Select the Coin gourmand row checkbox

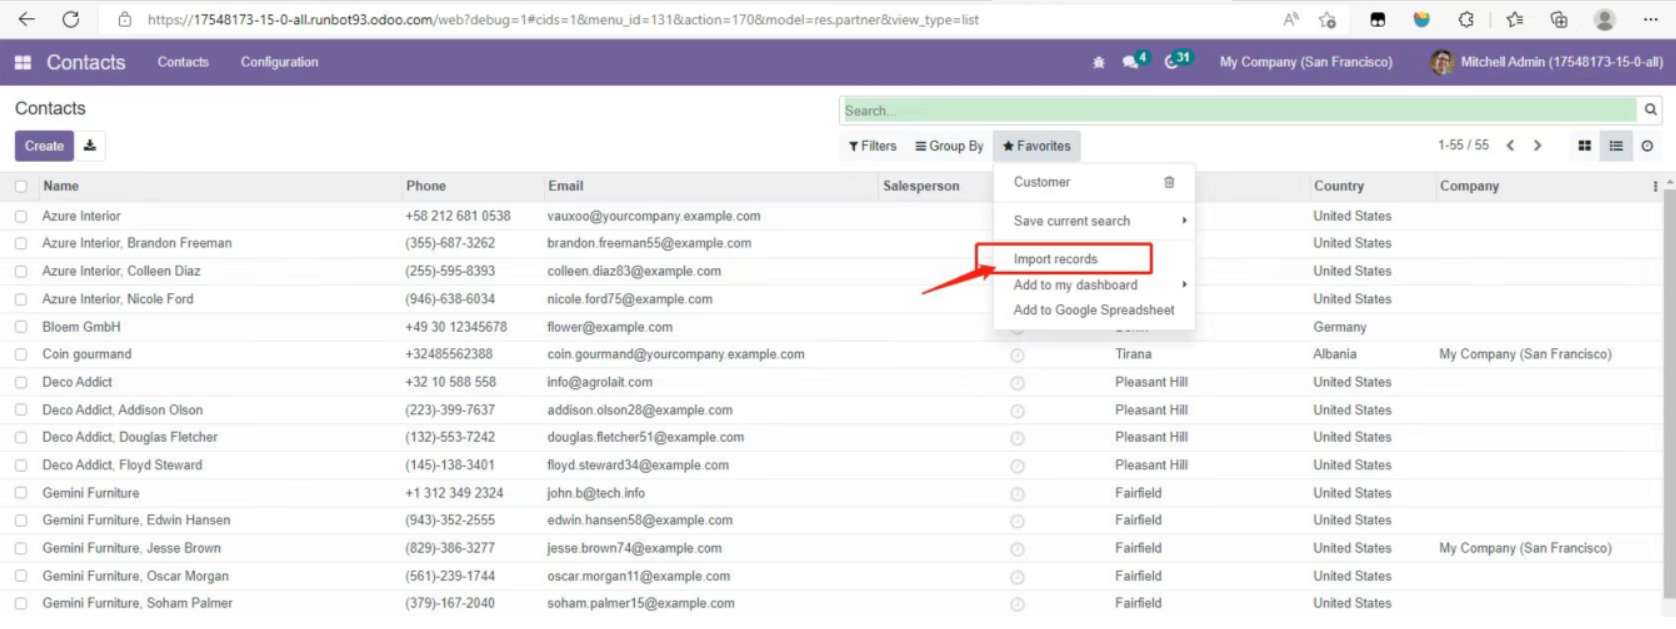coord(21,354)
